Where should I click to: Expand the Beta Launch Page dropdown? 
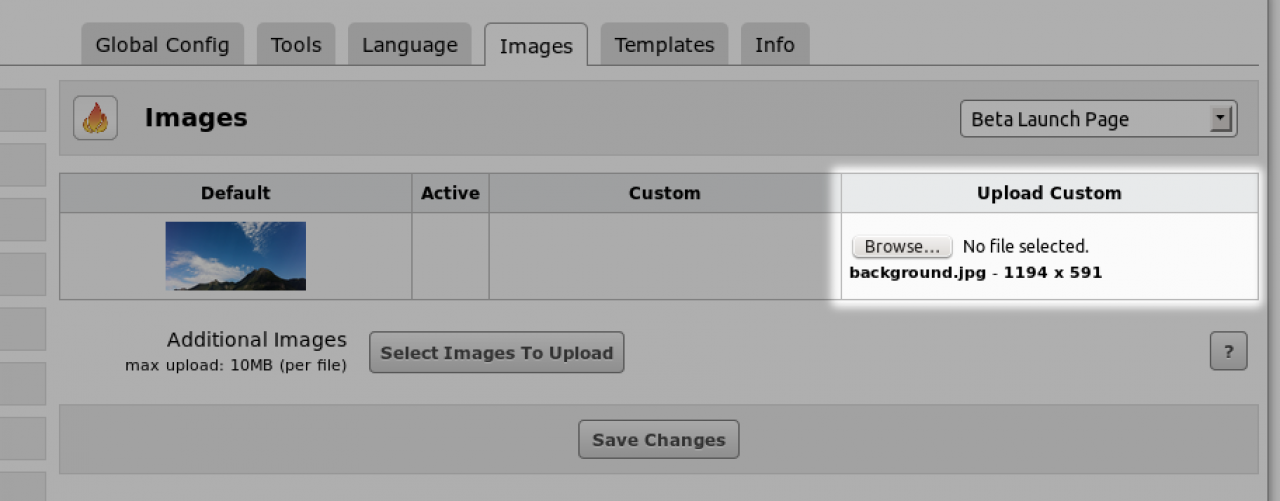coord(1098,119)
